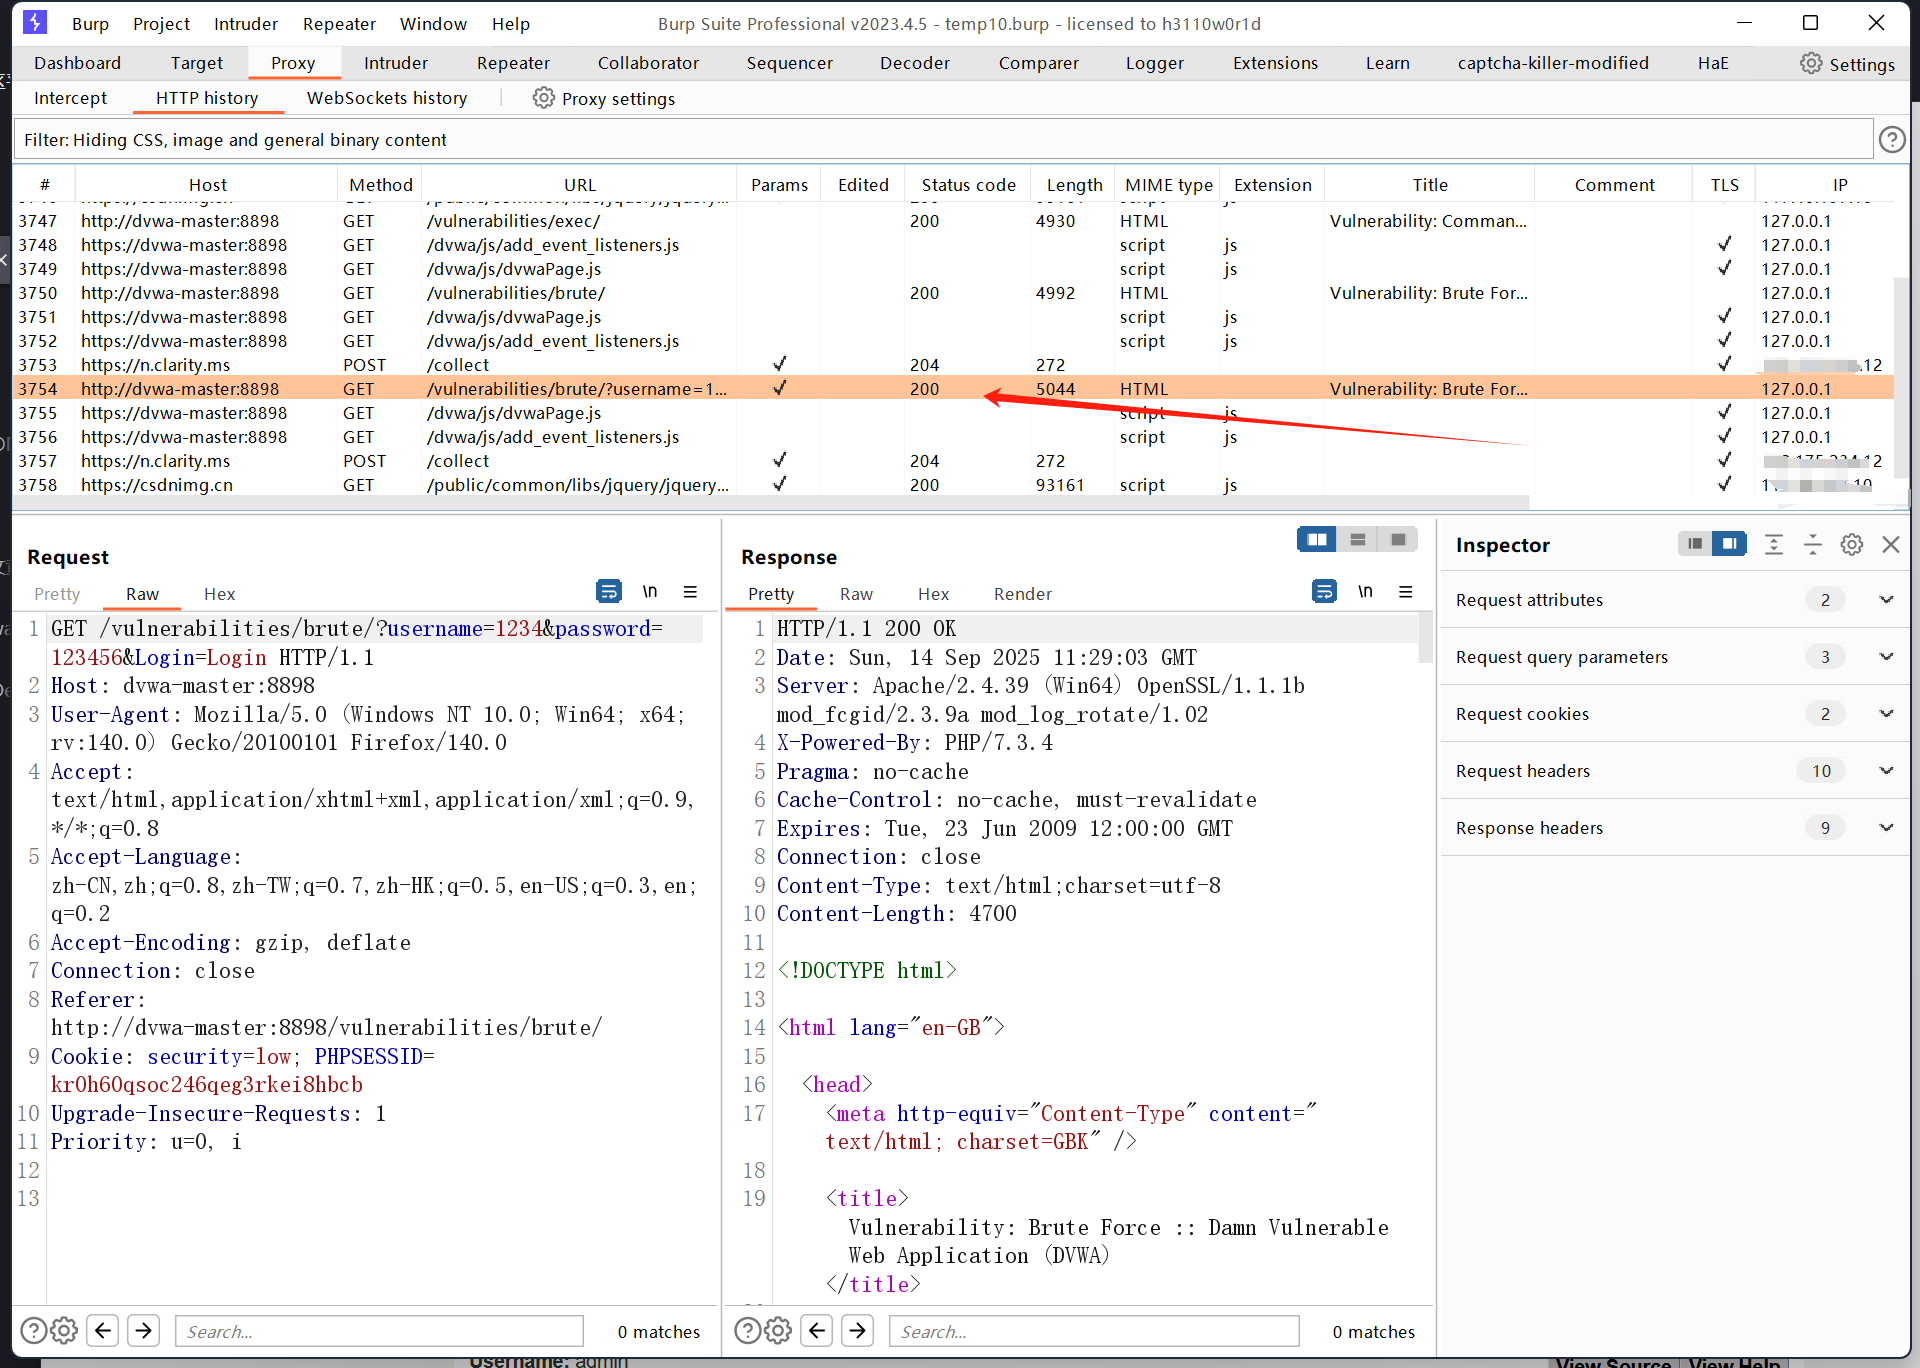Image resolution: width=1920 pixels, height=1368 pixels.
Task: Sort history by MIME type column
Action: 1168,185
